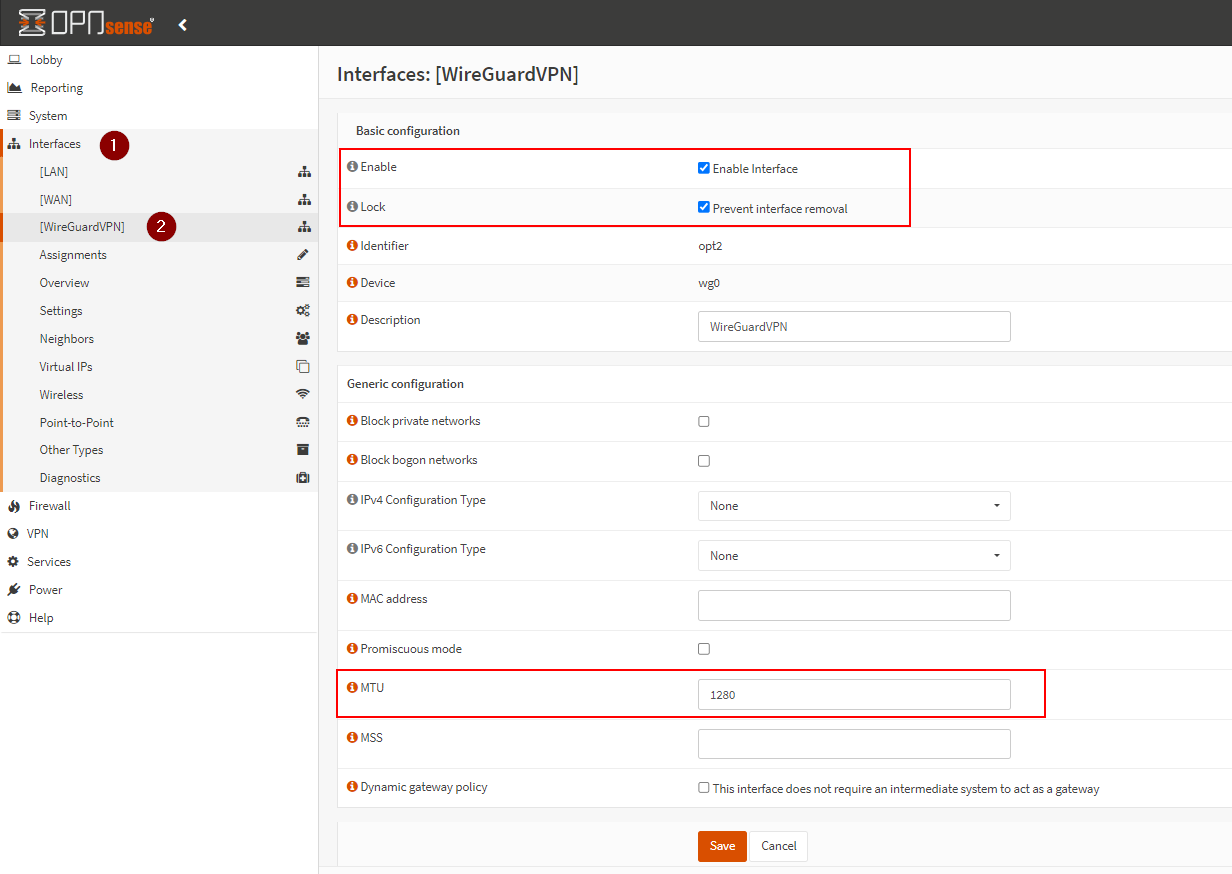
Task: Open IPv6 Configuration Type dropdown
Action: pos(854,556)
